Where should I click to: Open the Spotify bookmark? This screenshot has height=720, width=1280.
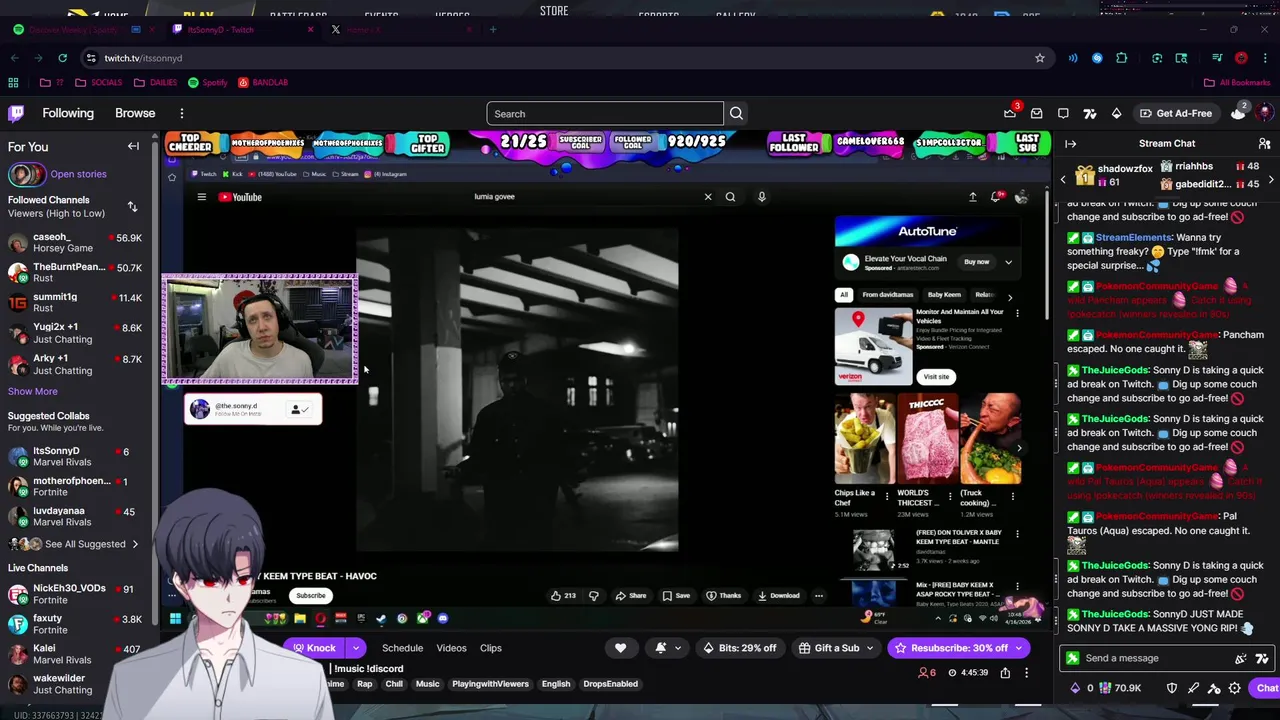click(208, 82)
